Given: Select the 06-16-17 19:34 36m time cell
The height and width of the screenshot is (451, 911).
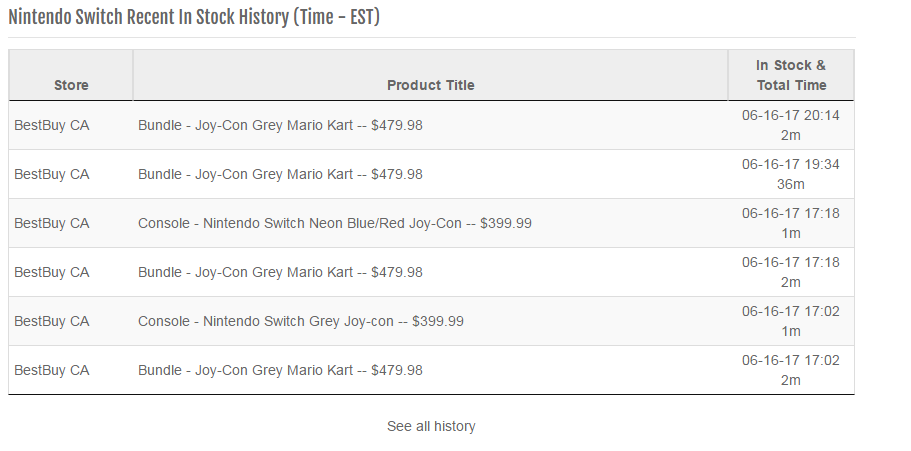Looking at the screenshot, I should [791, 174].
